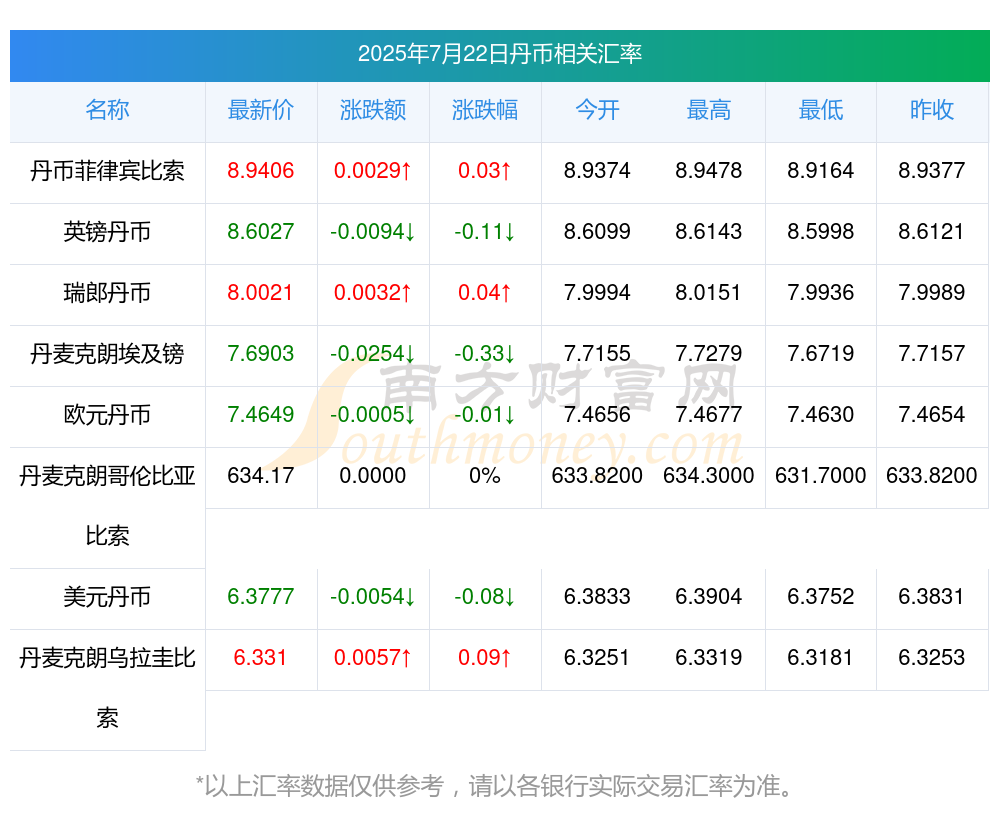Click latest price 6.3777
The height and width of the screenshot is (817, 1000).
pos(260,596)
